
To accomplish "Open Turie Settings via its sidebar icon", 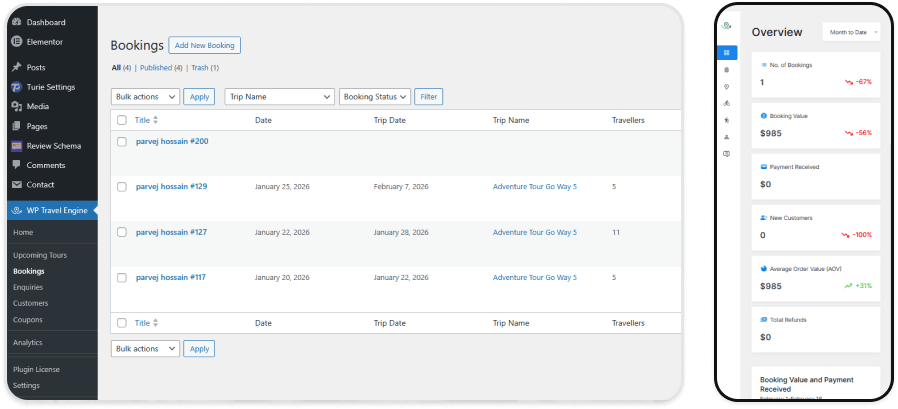I will coord(17,87).
